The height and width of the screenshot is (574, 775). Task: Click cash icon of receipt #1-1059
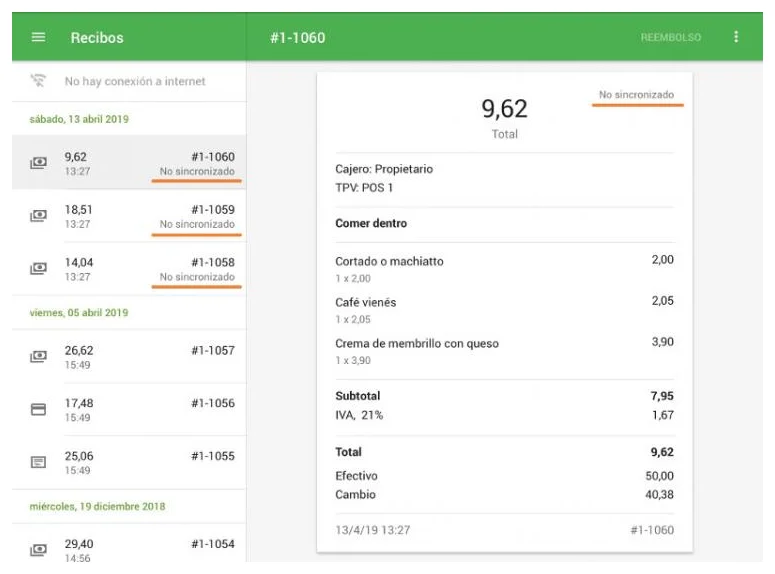(39, 216)
